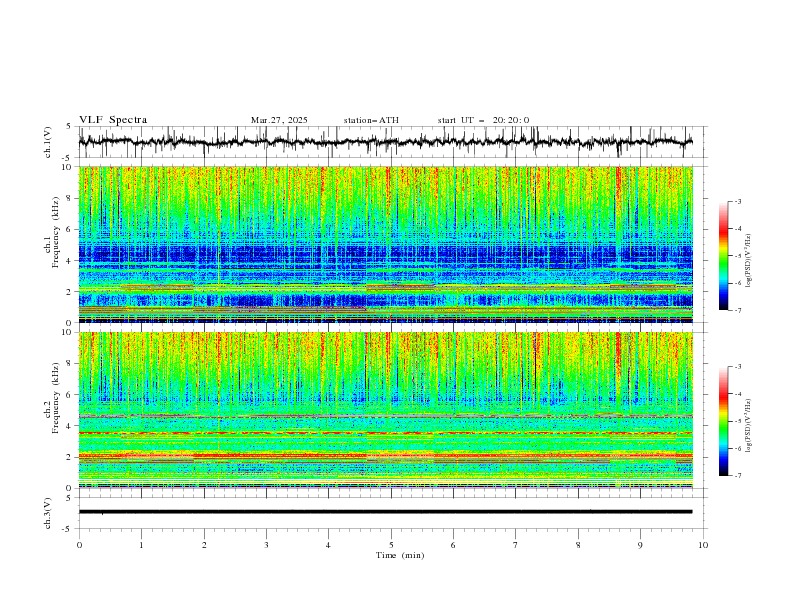Click the "-6" tick on ch.1 colorbar
792x612 pixels.
(x=738, y=283)
